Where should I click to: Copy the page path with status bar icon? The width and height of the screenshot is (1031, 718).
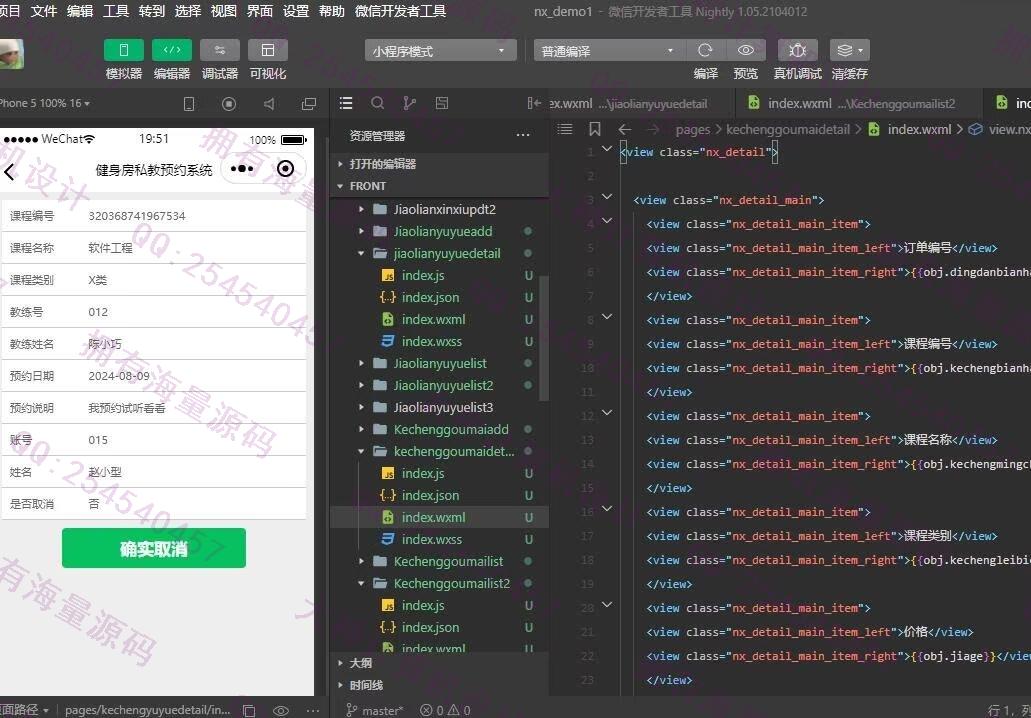249,710
